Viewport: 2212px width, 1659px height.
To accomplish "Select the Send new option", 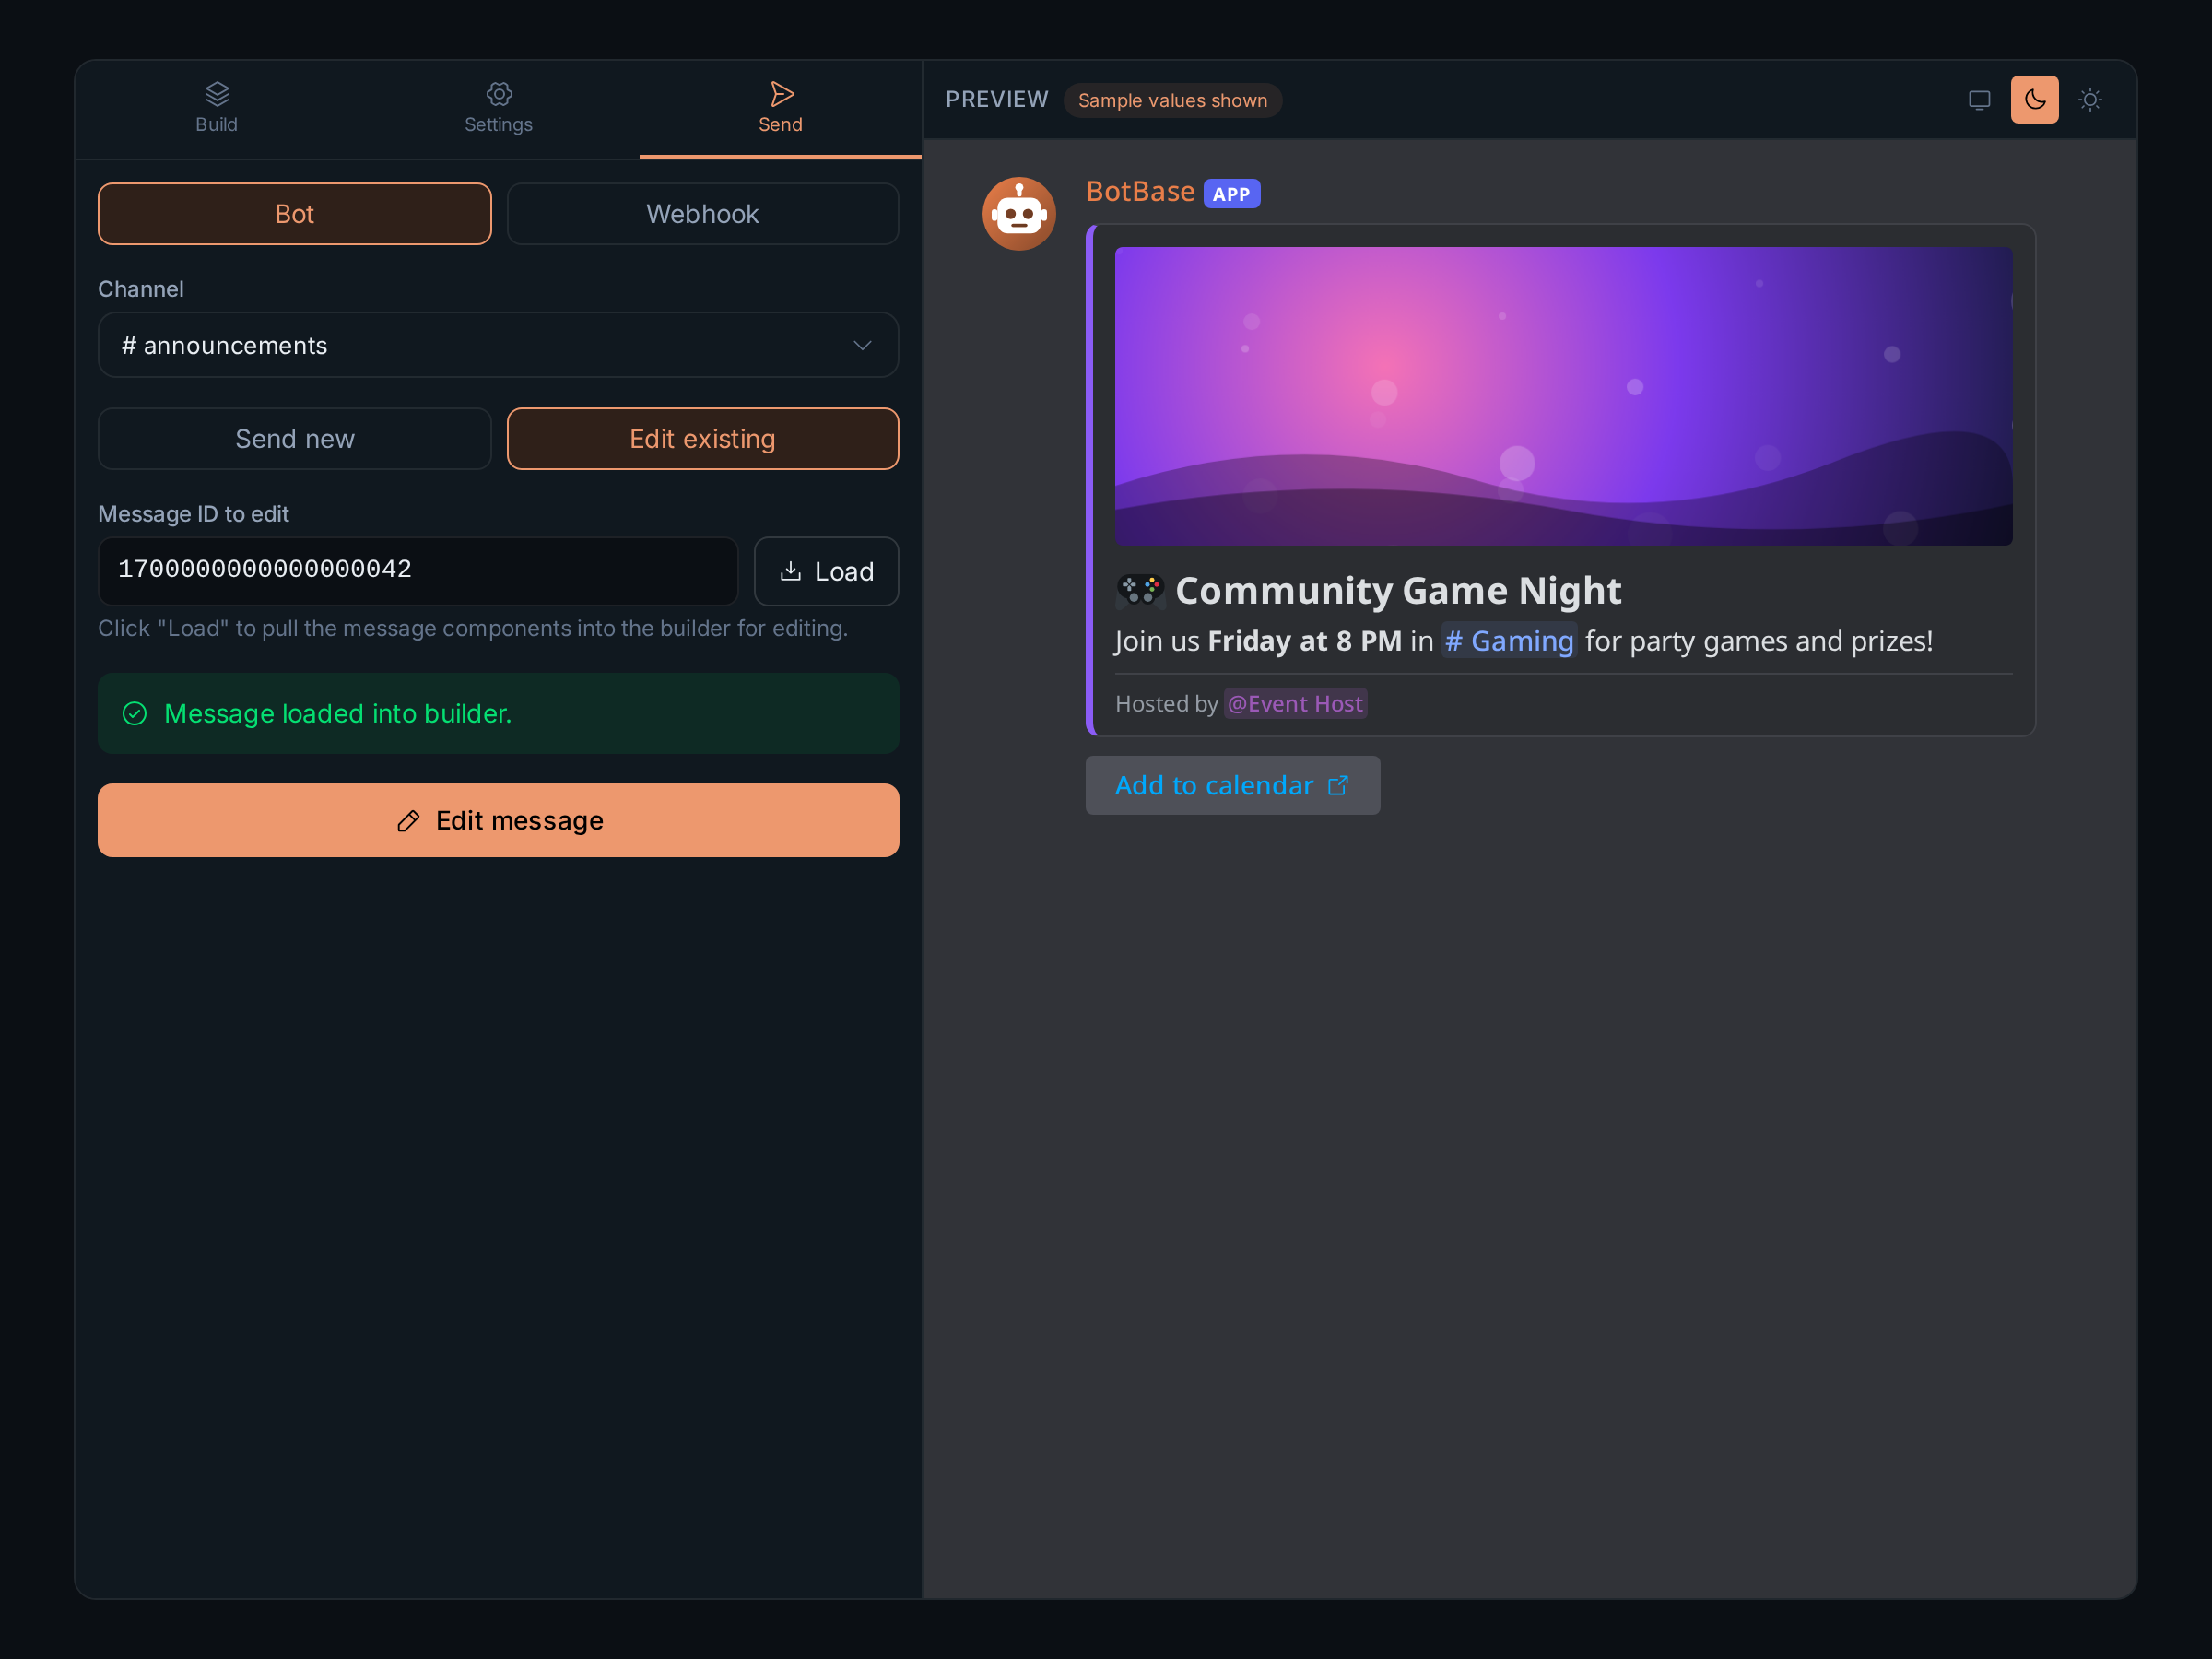I will [295, 439].
